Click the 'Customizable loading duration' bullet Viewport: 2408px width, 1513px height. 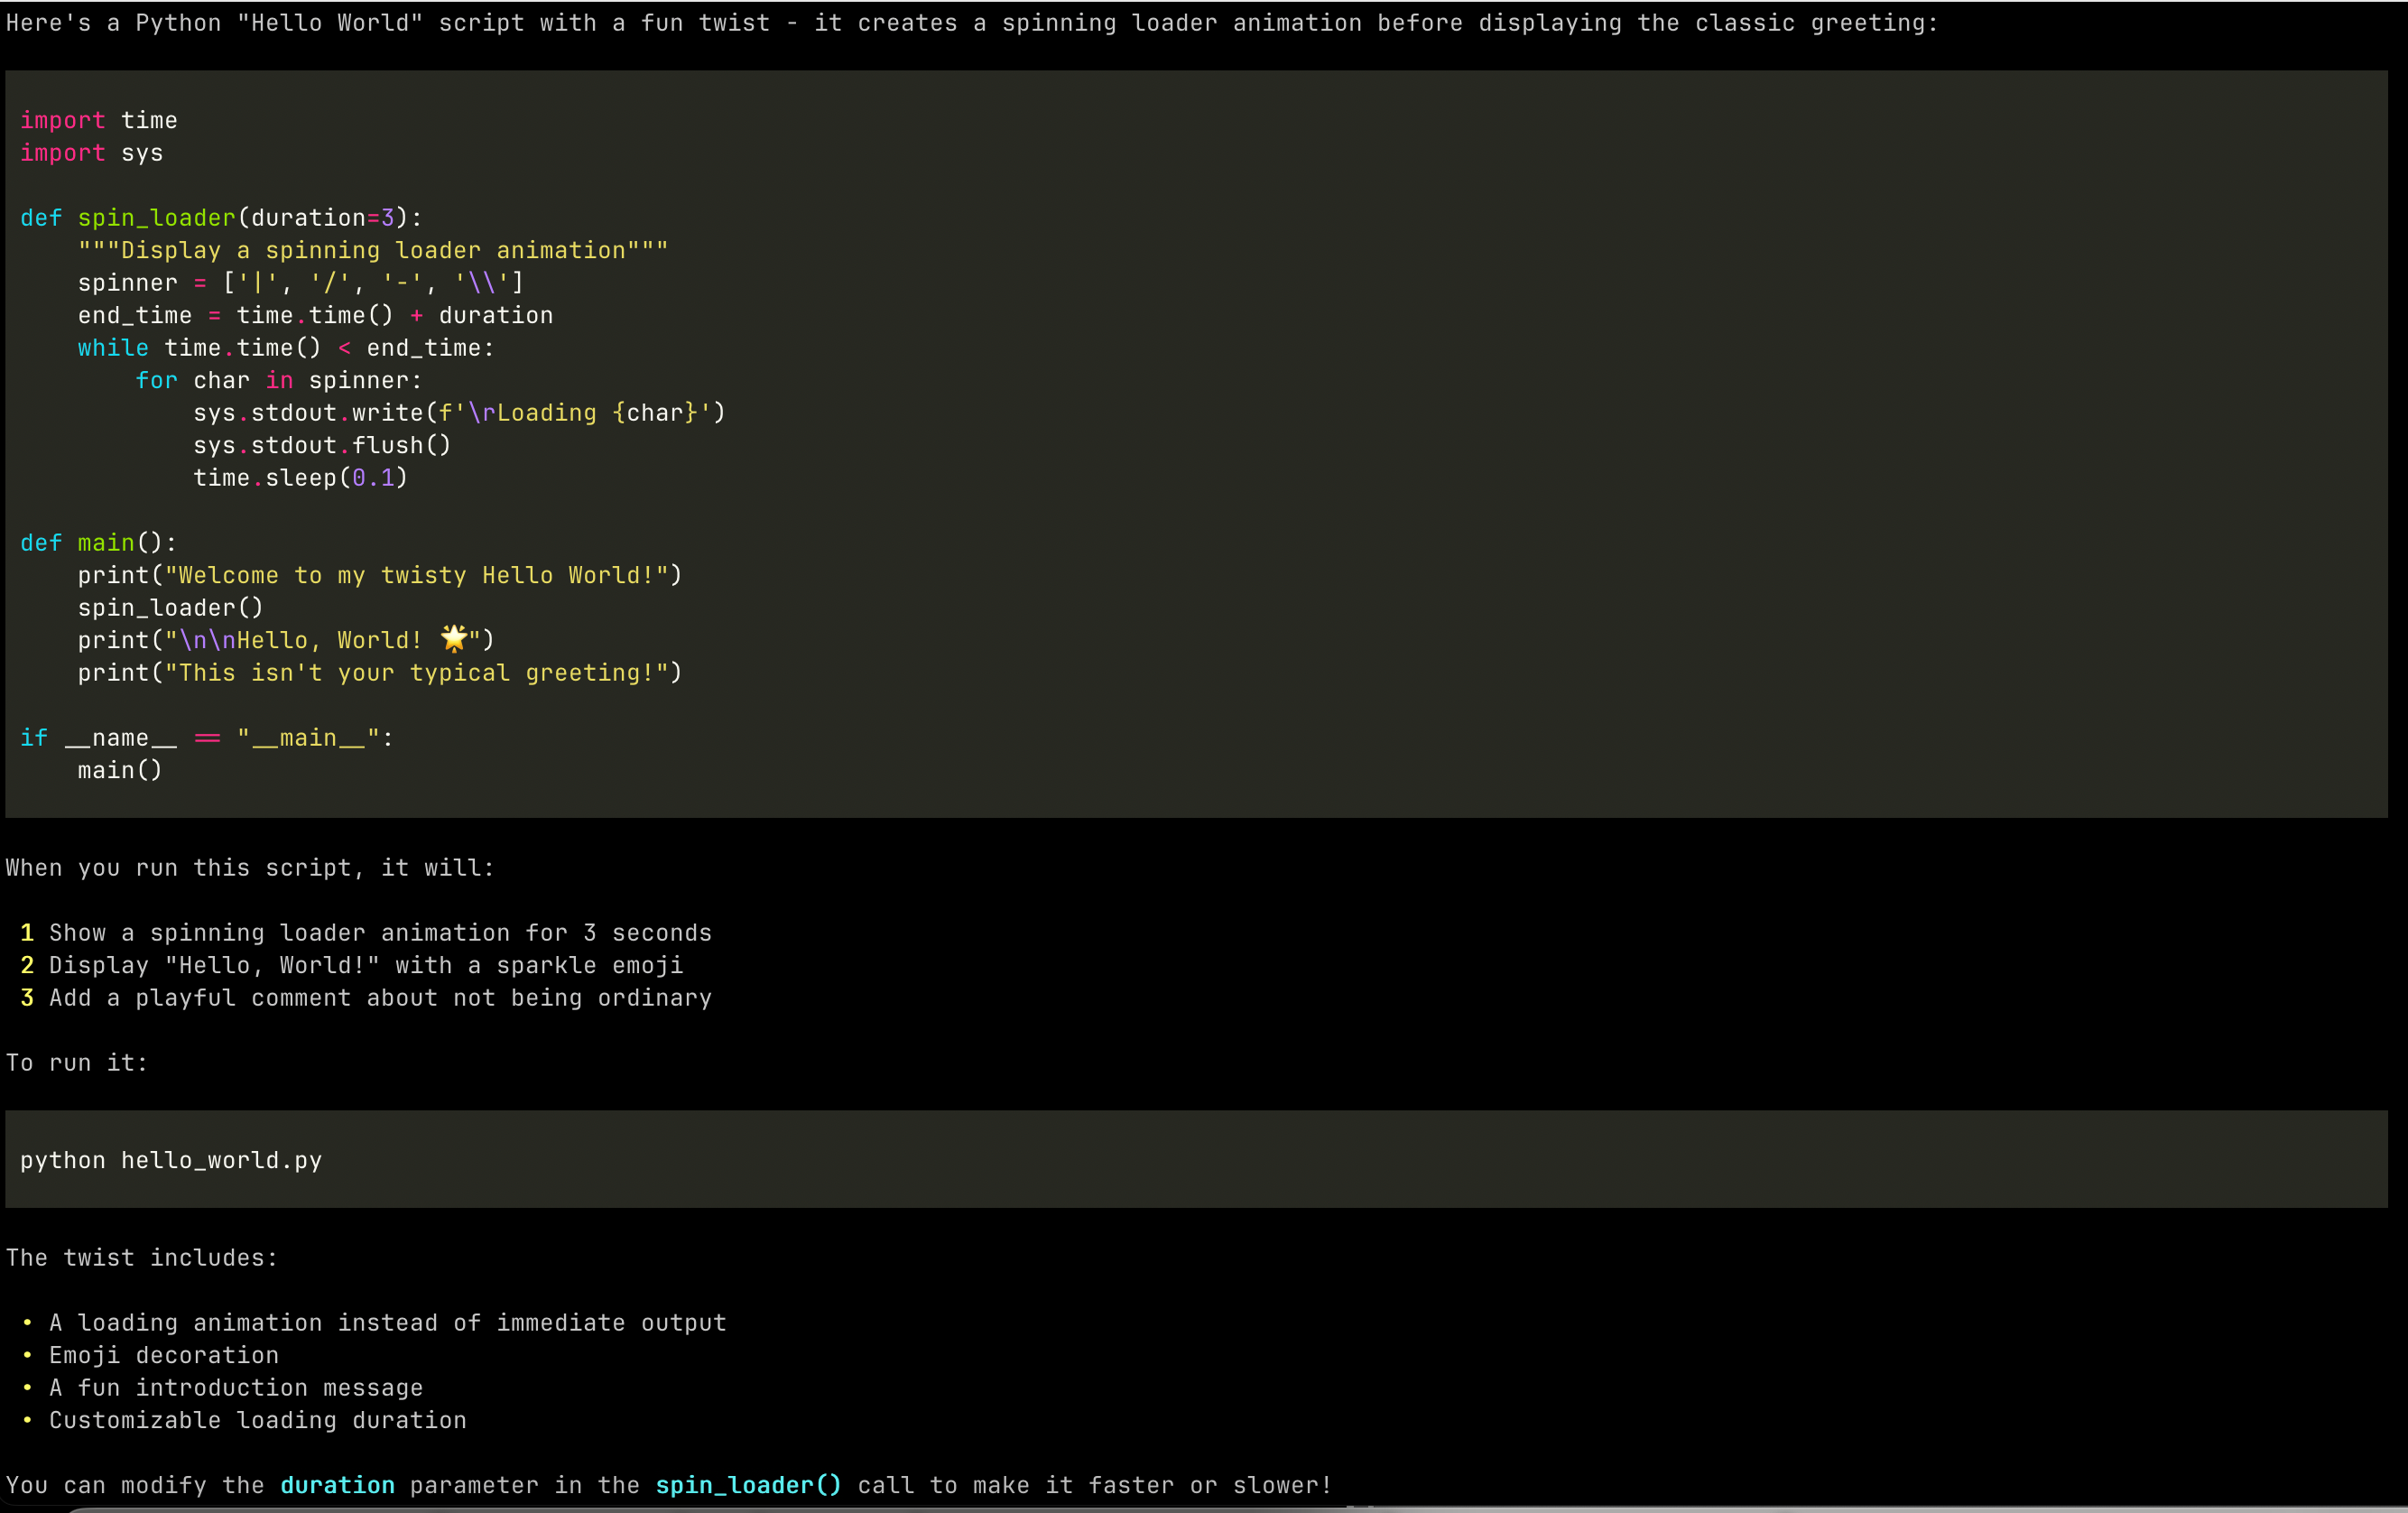243,1420
